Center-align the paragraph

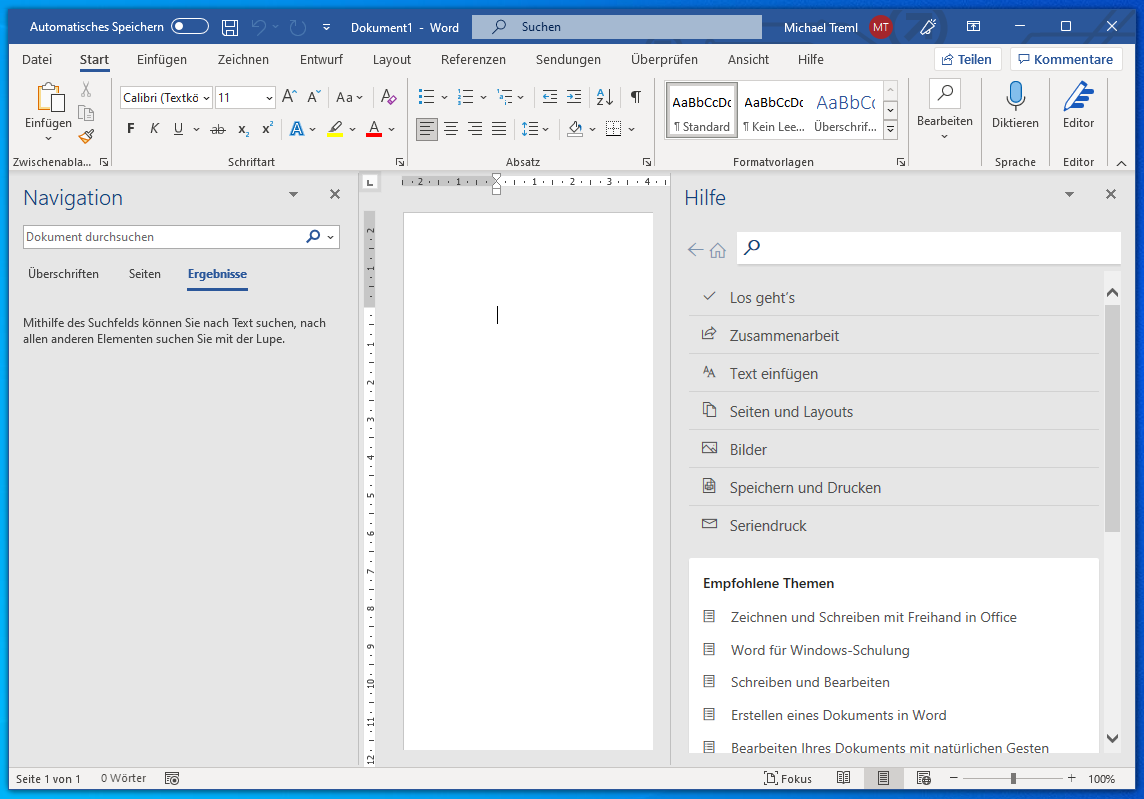click(451, 129)
